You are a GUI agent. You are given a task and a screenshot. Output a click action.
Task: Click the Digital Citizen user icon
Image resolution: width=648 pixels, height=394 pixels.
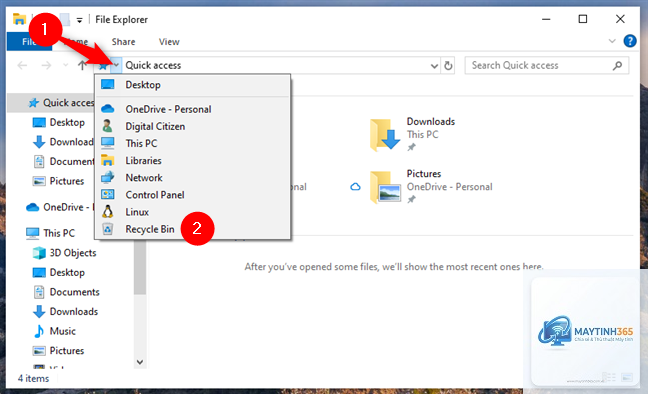point(107,126)
